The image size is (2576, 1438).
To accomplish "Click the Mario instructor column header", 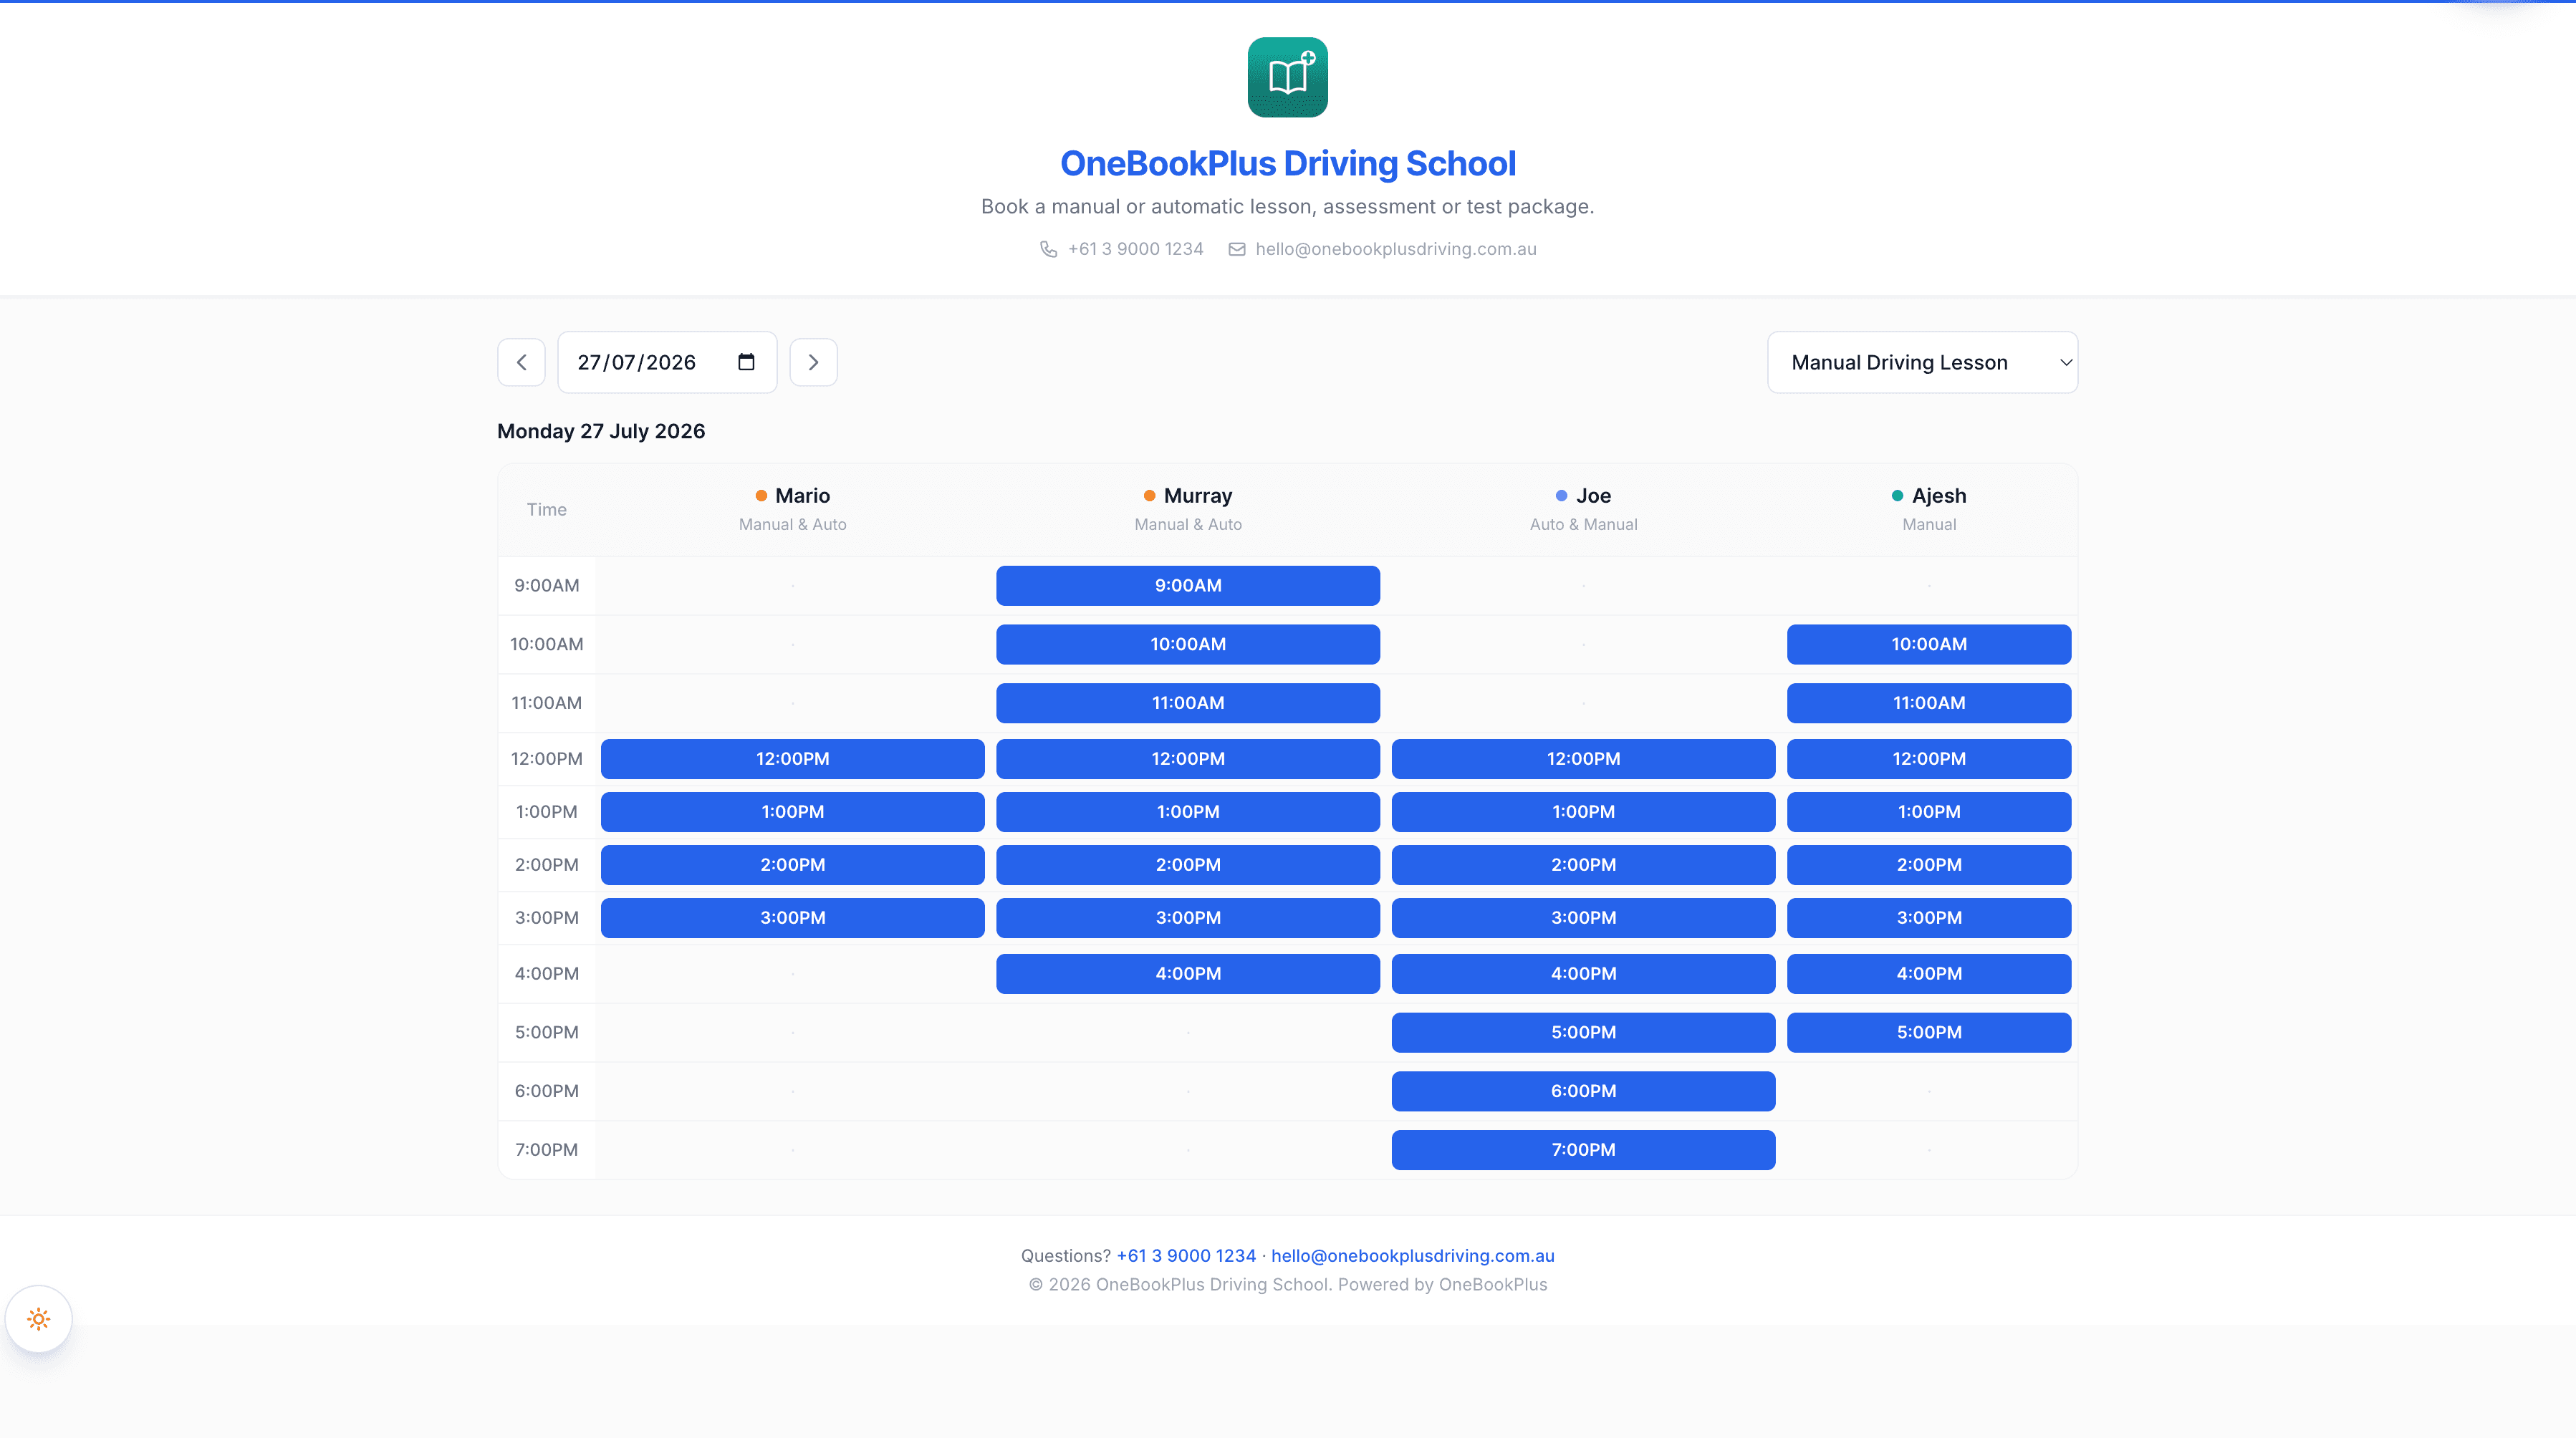I will [x=792, y=509].
